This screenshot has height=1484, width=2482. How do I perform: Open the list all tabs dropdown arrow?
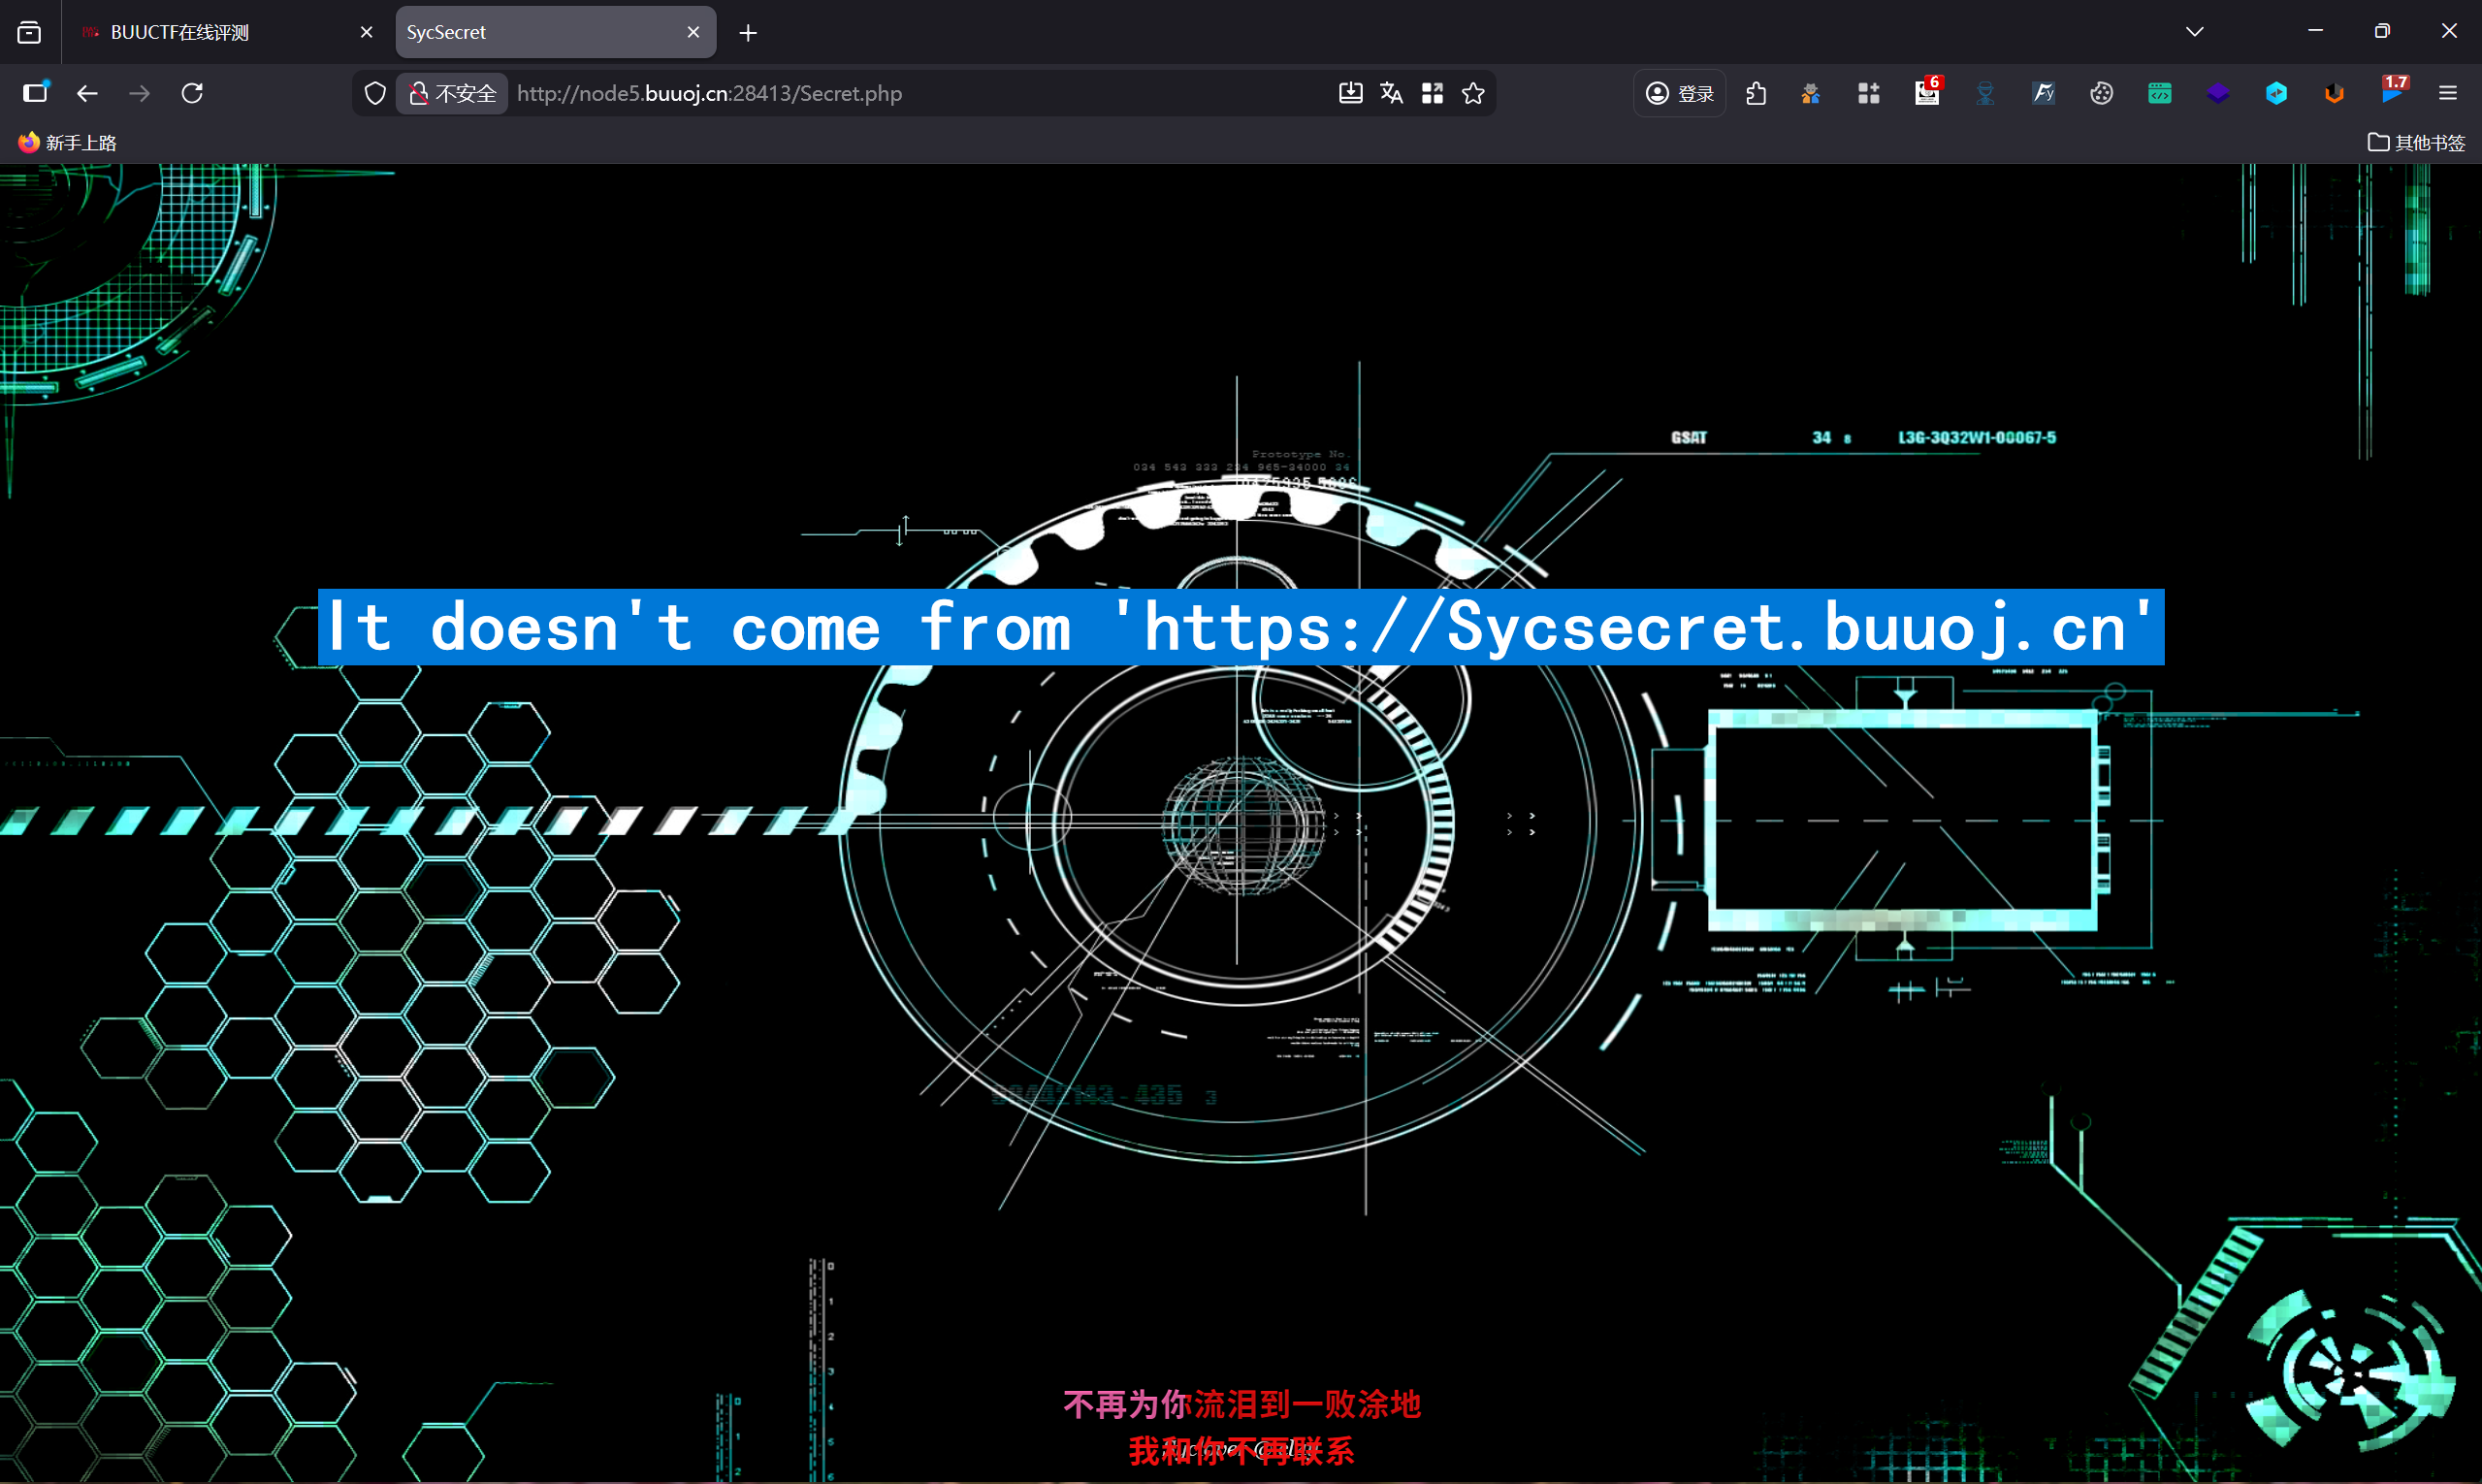click(2194, 32)
